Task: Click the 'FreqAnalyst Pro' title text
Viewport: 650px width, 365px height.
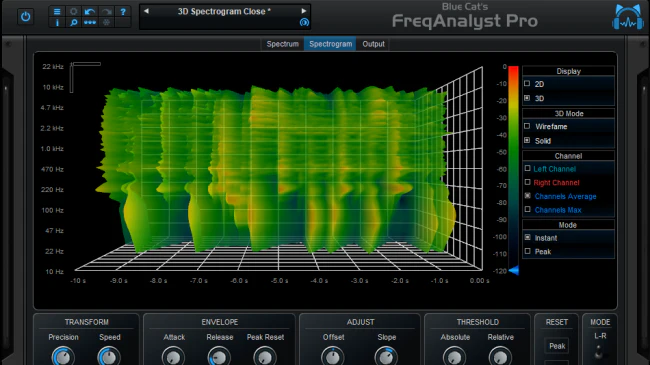Action: pos(465,21)
